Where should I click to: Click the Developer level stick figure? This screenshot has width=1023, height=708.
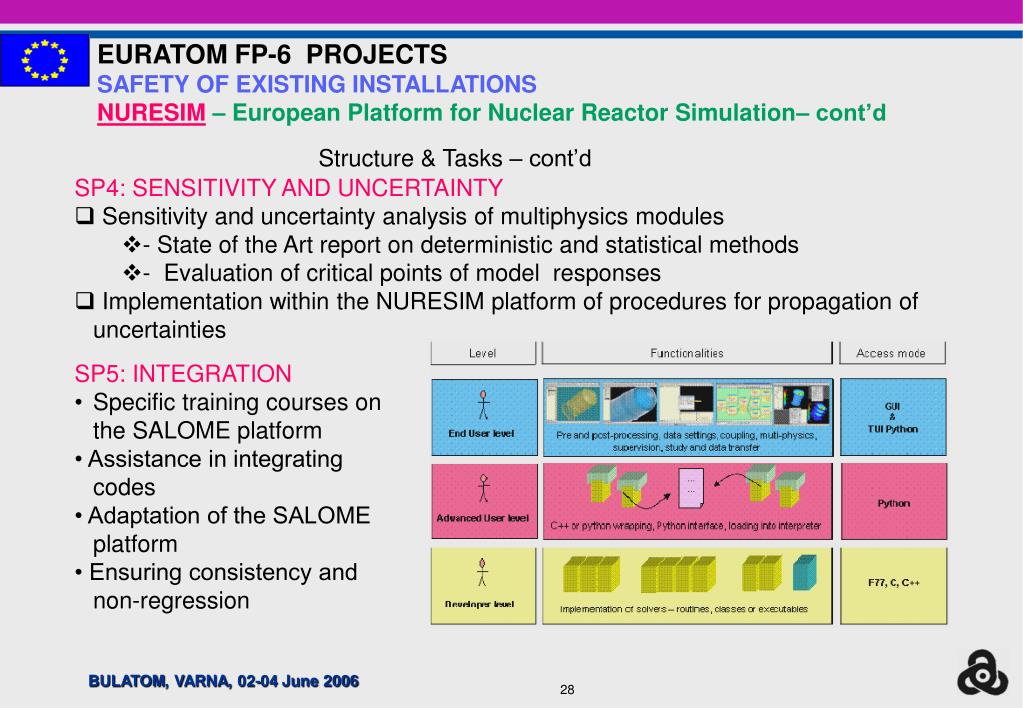pos(482,572)
